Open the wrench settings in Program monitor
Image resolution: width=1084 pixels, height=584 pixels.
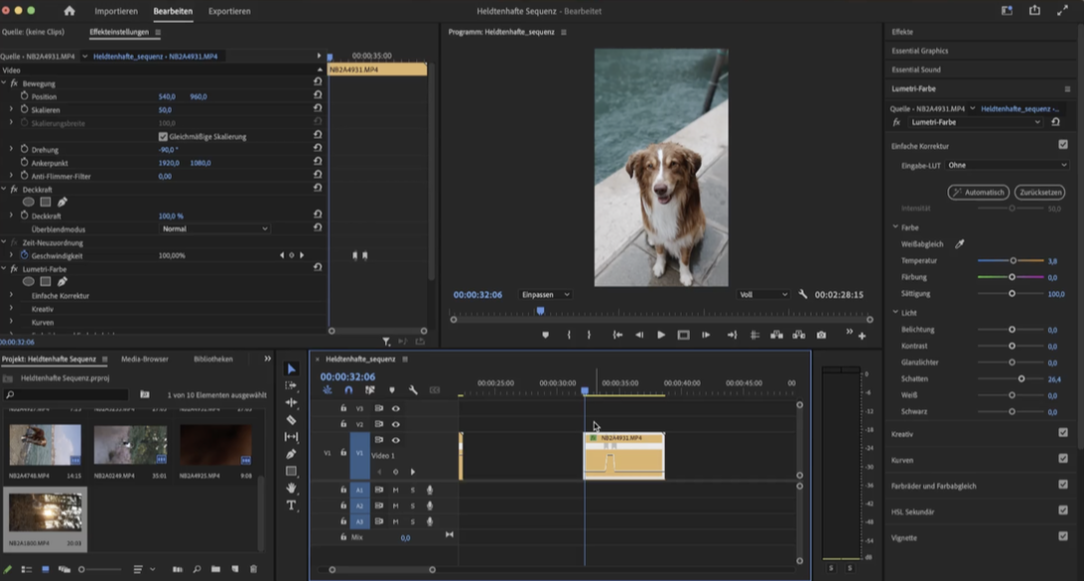click(802, 295)
